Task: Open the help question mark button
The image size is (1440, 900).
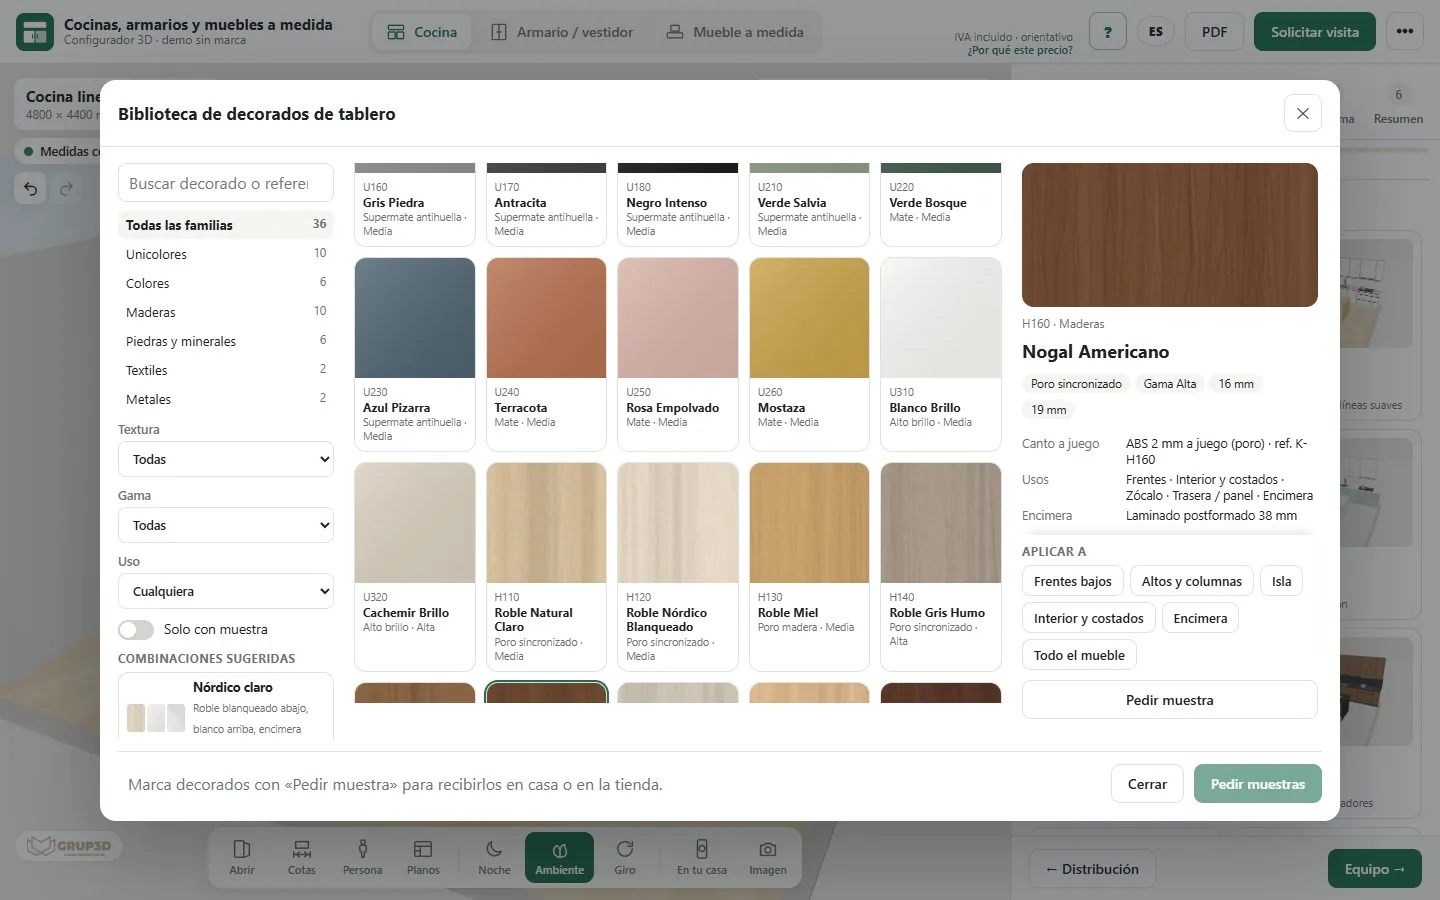Action: [x=1108, y=32]
